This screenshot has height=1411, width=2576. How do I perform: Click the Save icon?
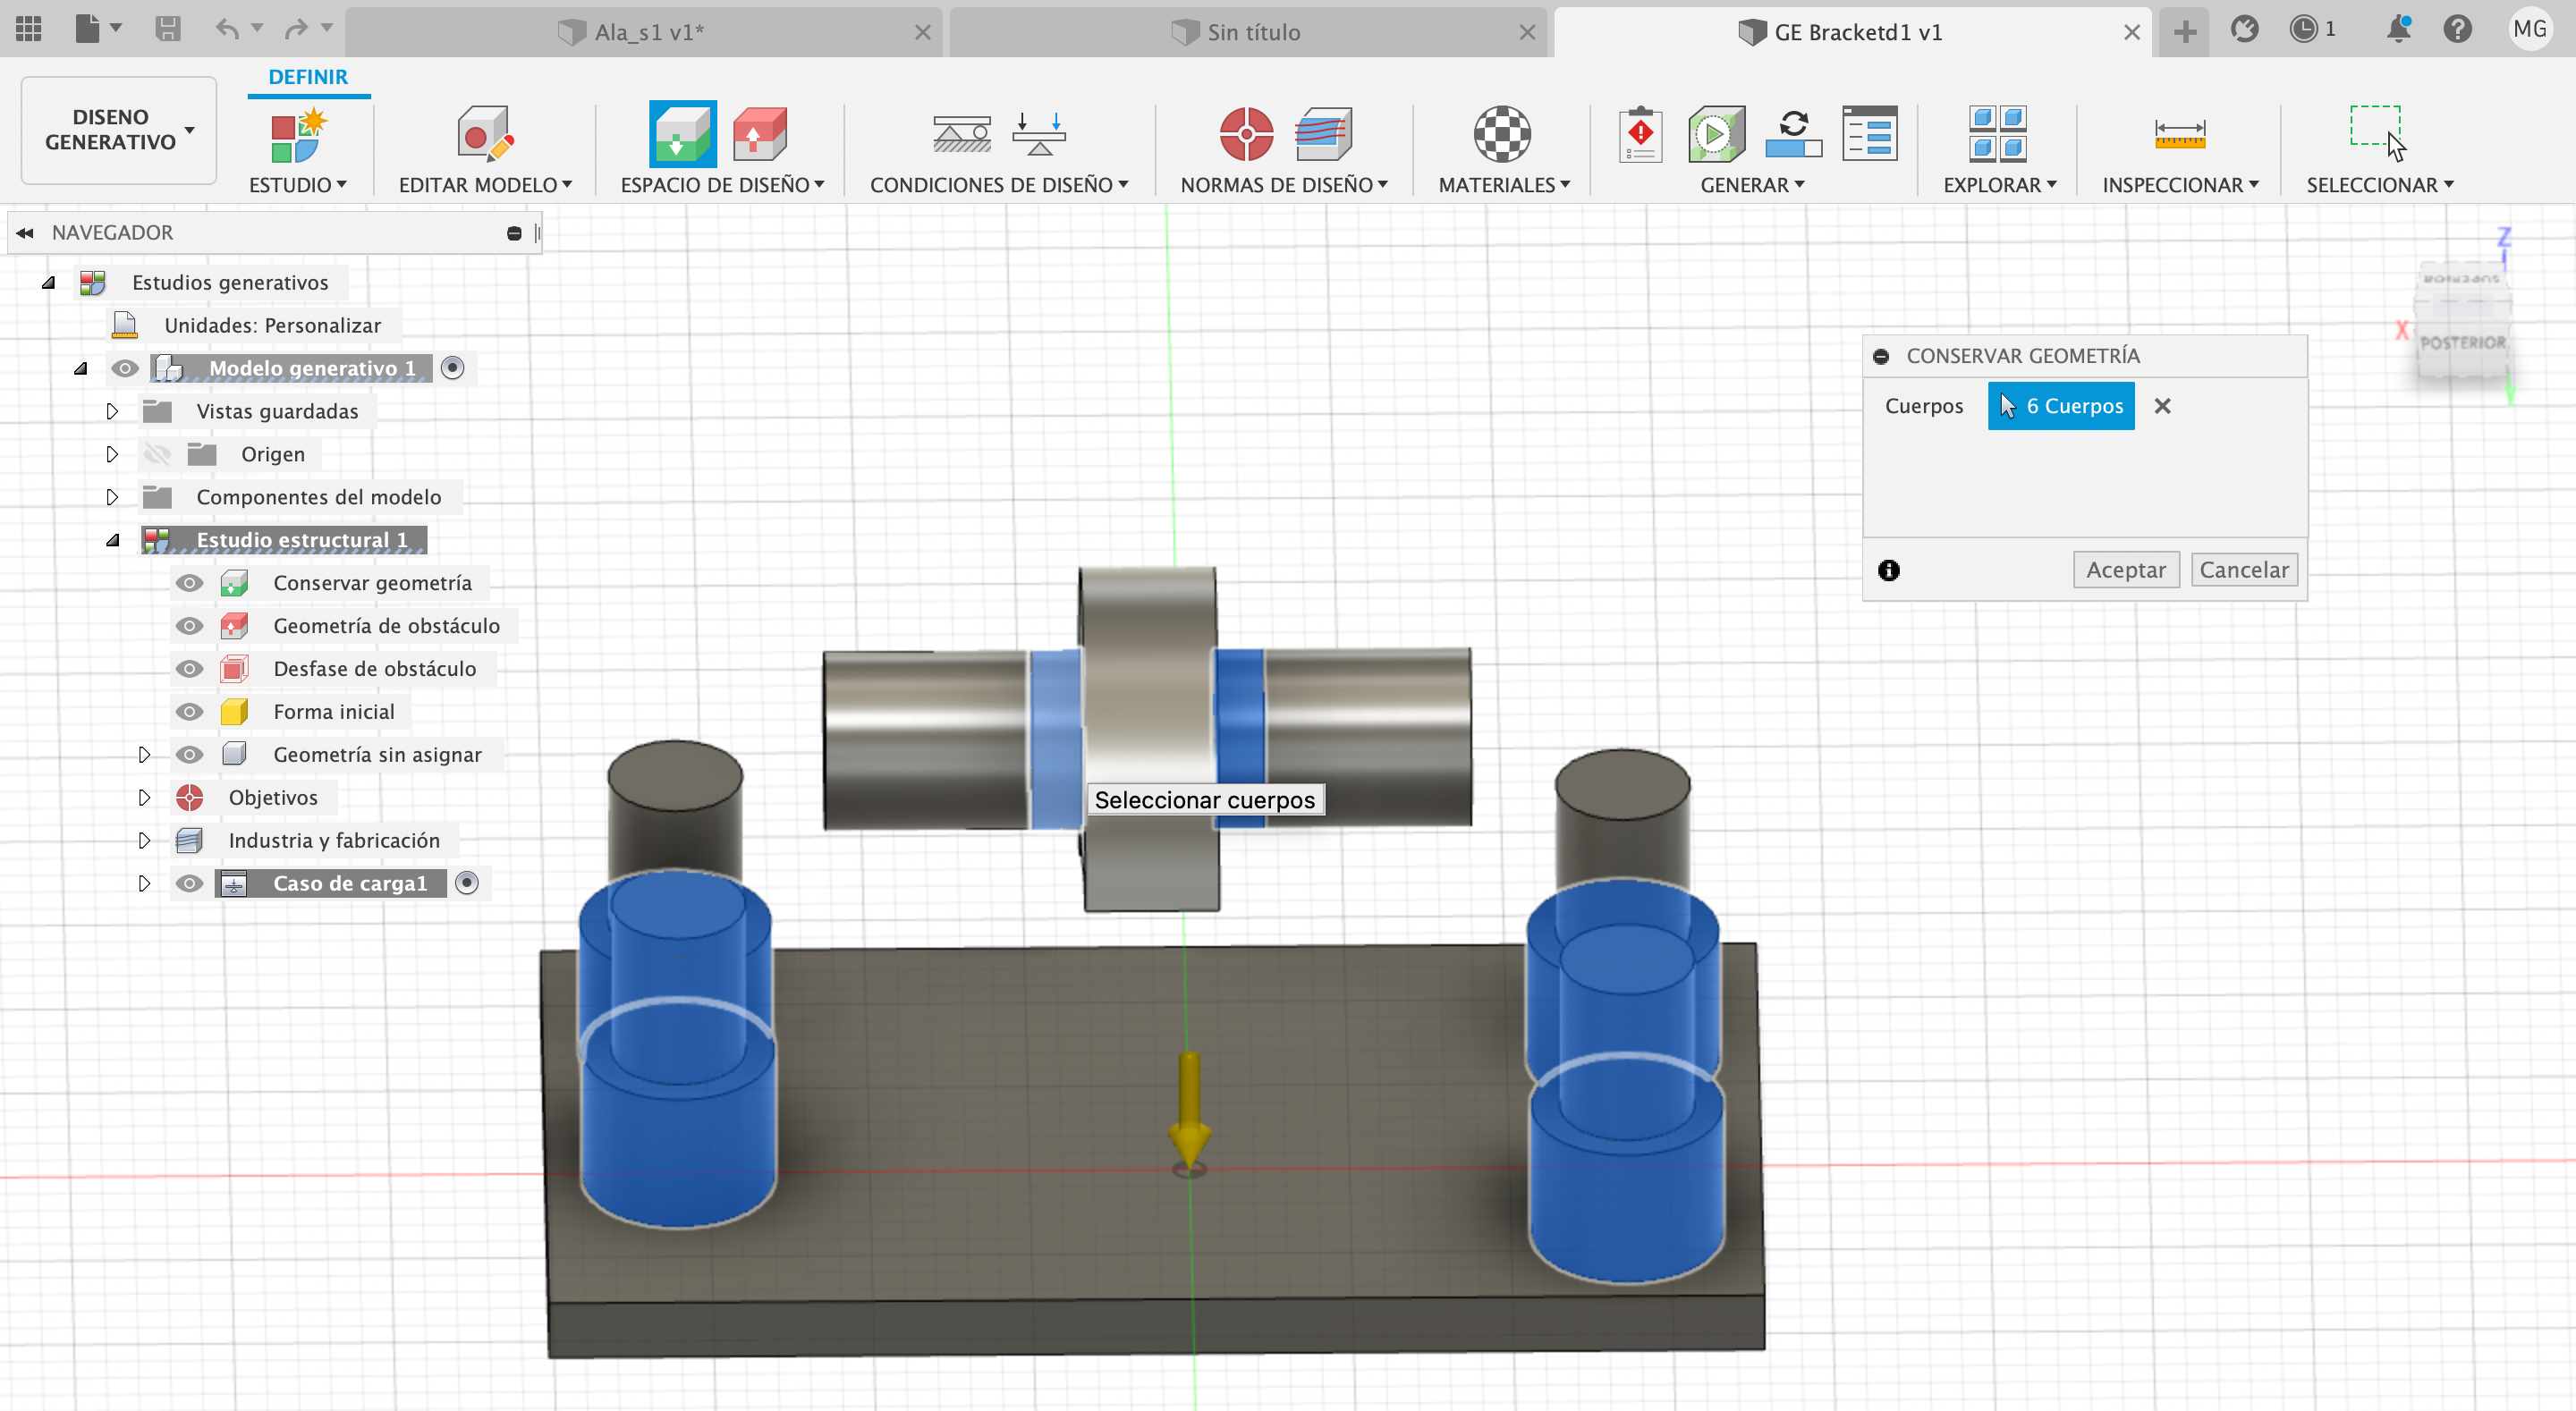pos(168,29)
